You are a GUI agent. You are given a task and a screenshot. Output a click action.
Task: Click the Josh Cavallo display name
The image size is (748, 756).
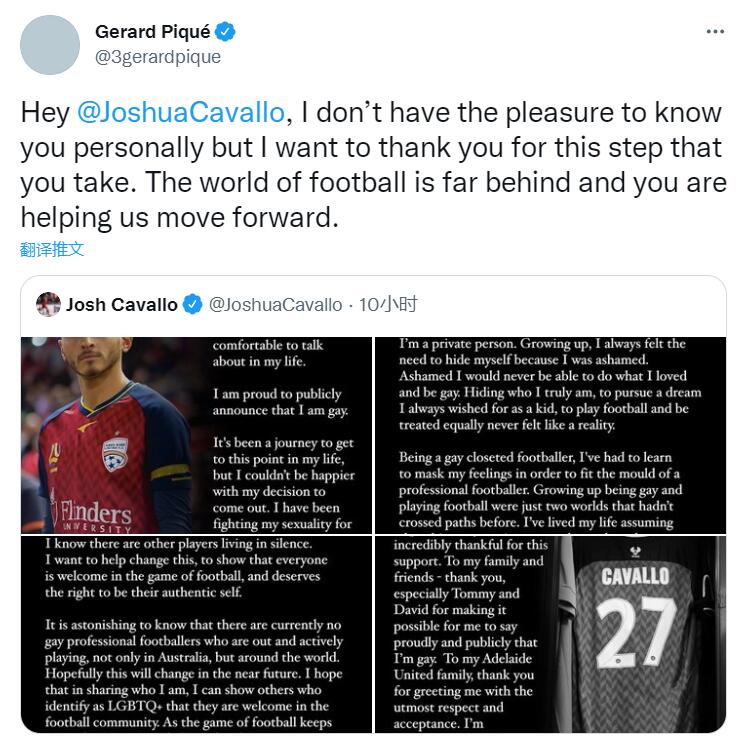pos(122,305)
